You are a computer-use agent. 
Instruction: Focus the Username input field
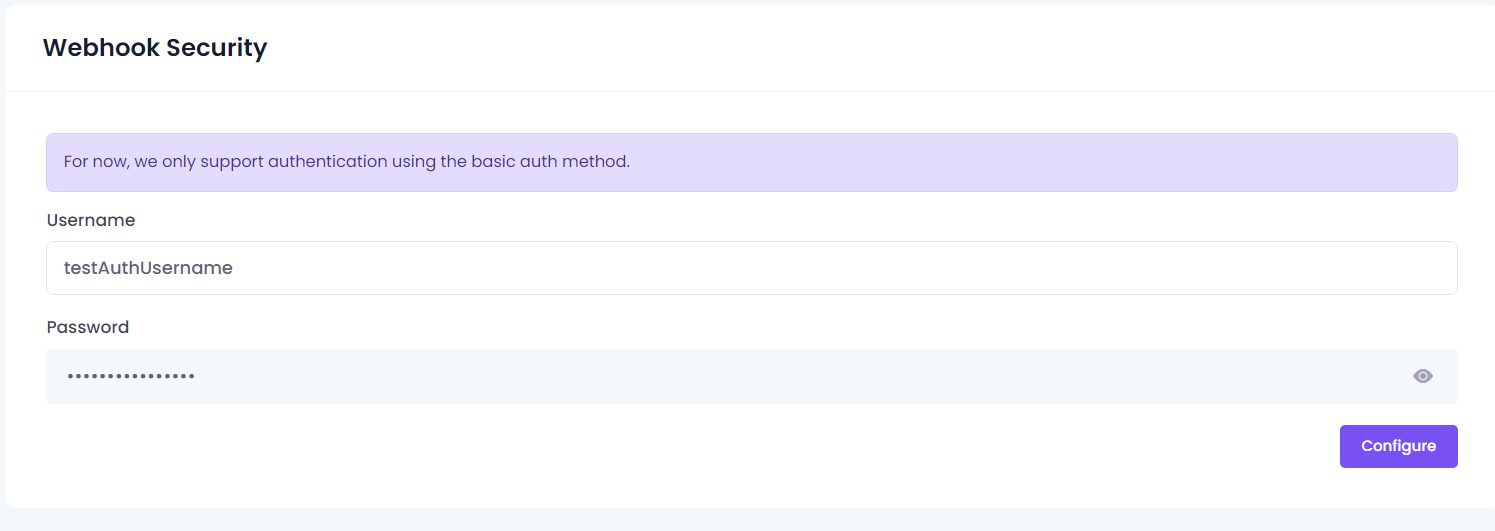[x=751, y=268]
